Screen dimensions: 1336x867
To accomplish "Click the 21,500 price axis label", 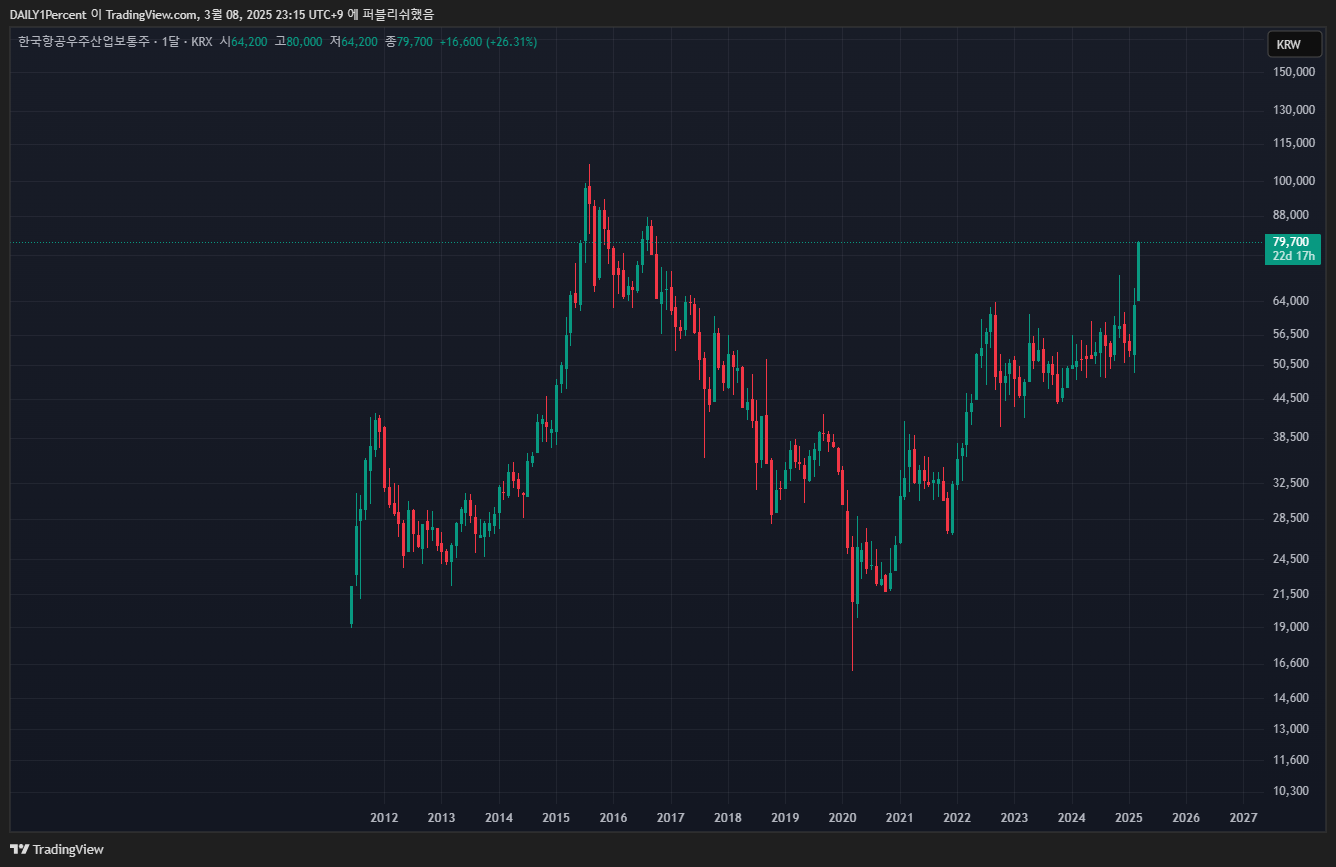I will pyautogui.click(x=1289, y=594).
